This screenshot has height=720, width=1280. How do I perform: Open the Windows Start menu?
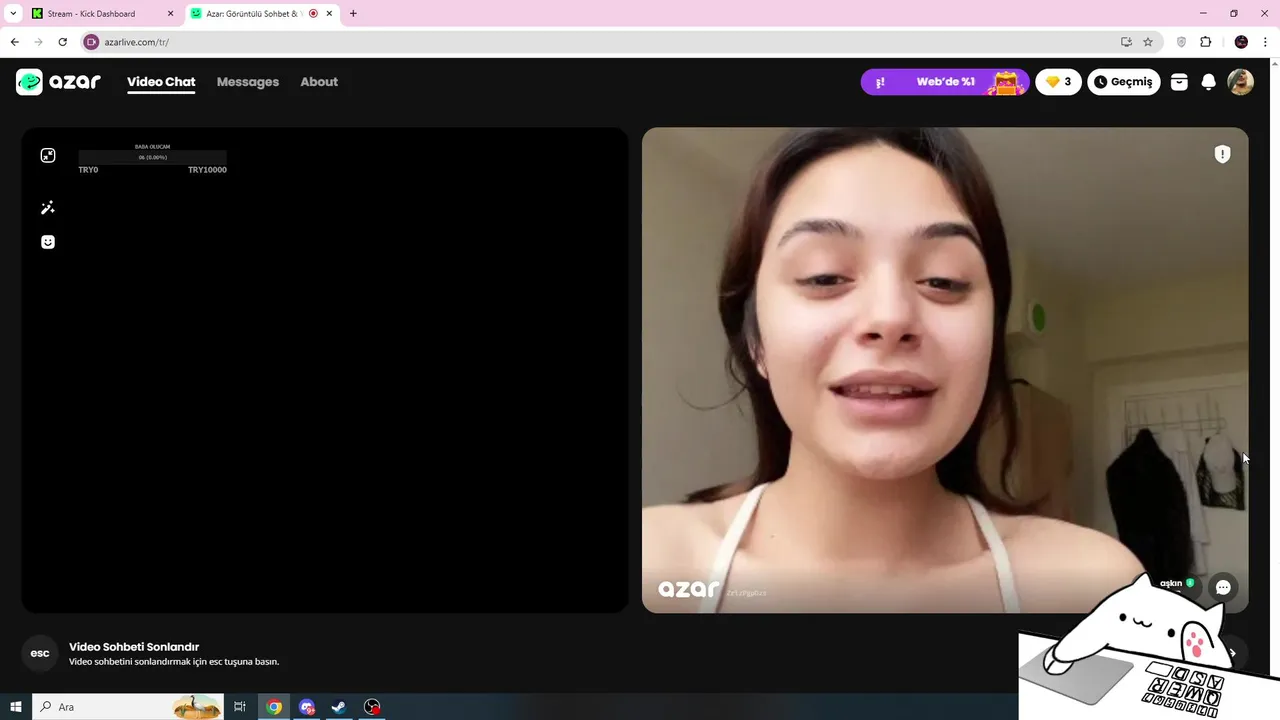tap(16, 707)
